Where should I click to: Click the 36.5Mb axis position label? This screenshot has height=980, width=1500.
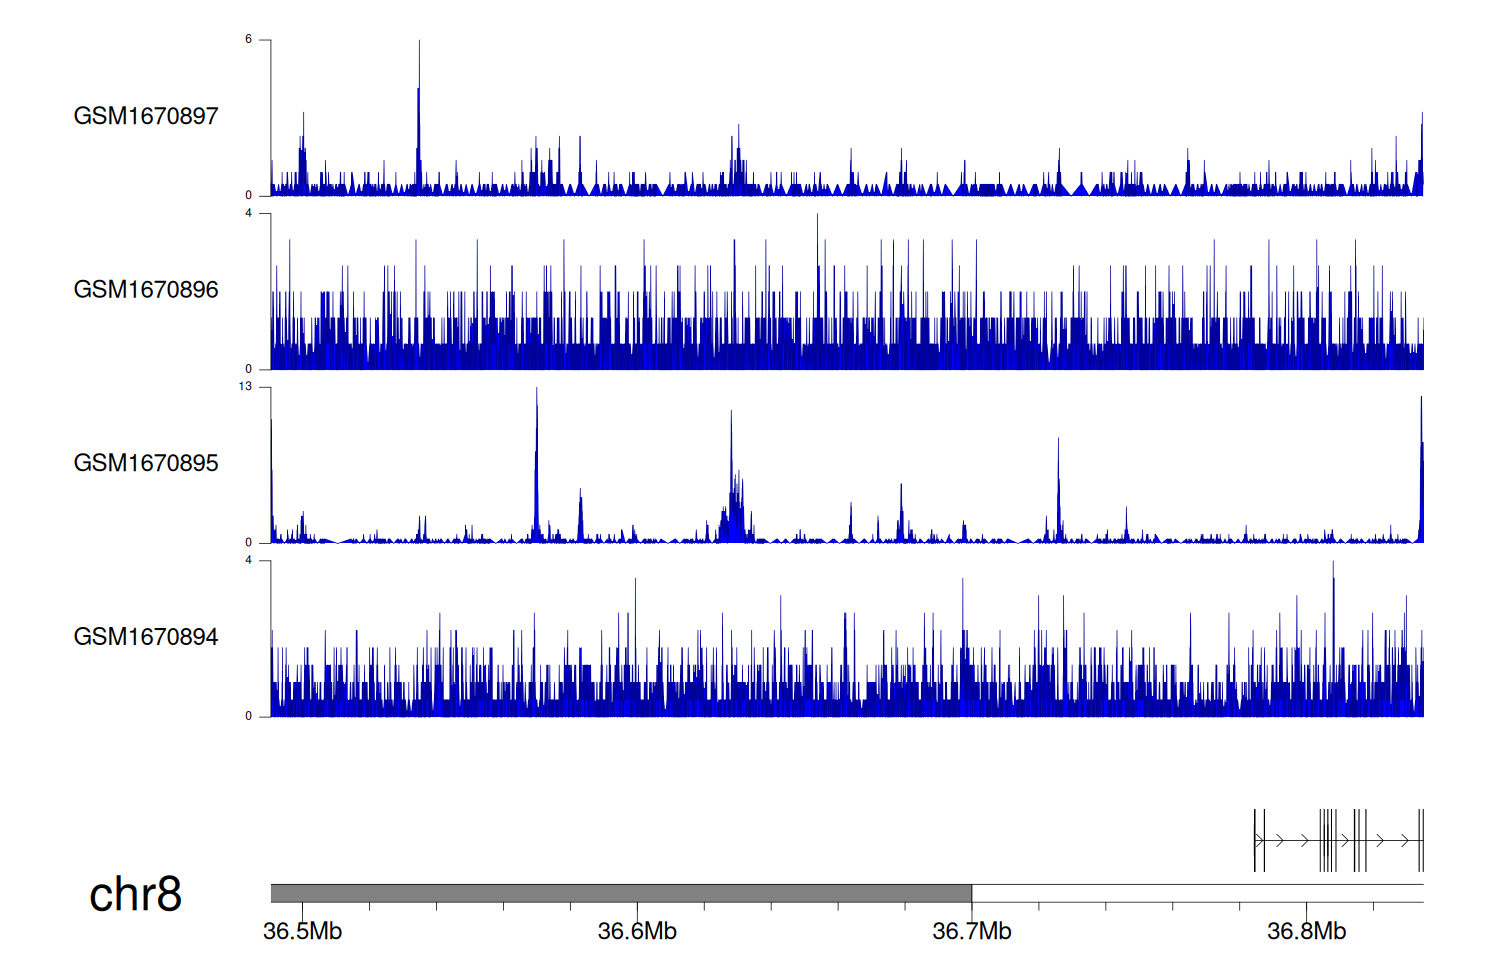302,932
